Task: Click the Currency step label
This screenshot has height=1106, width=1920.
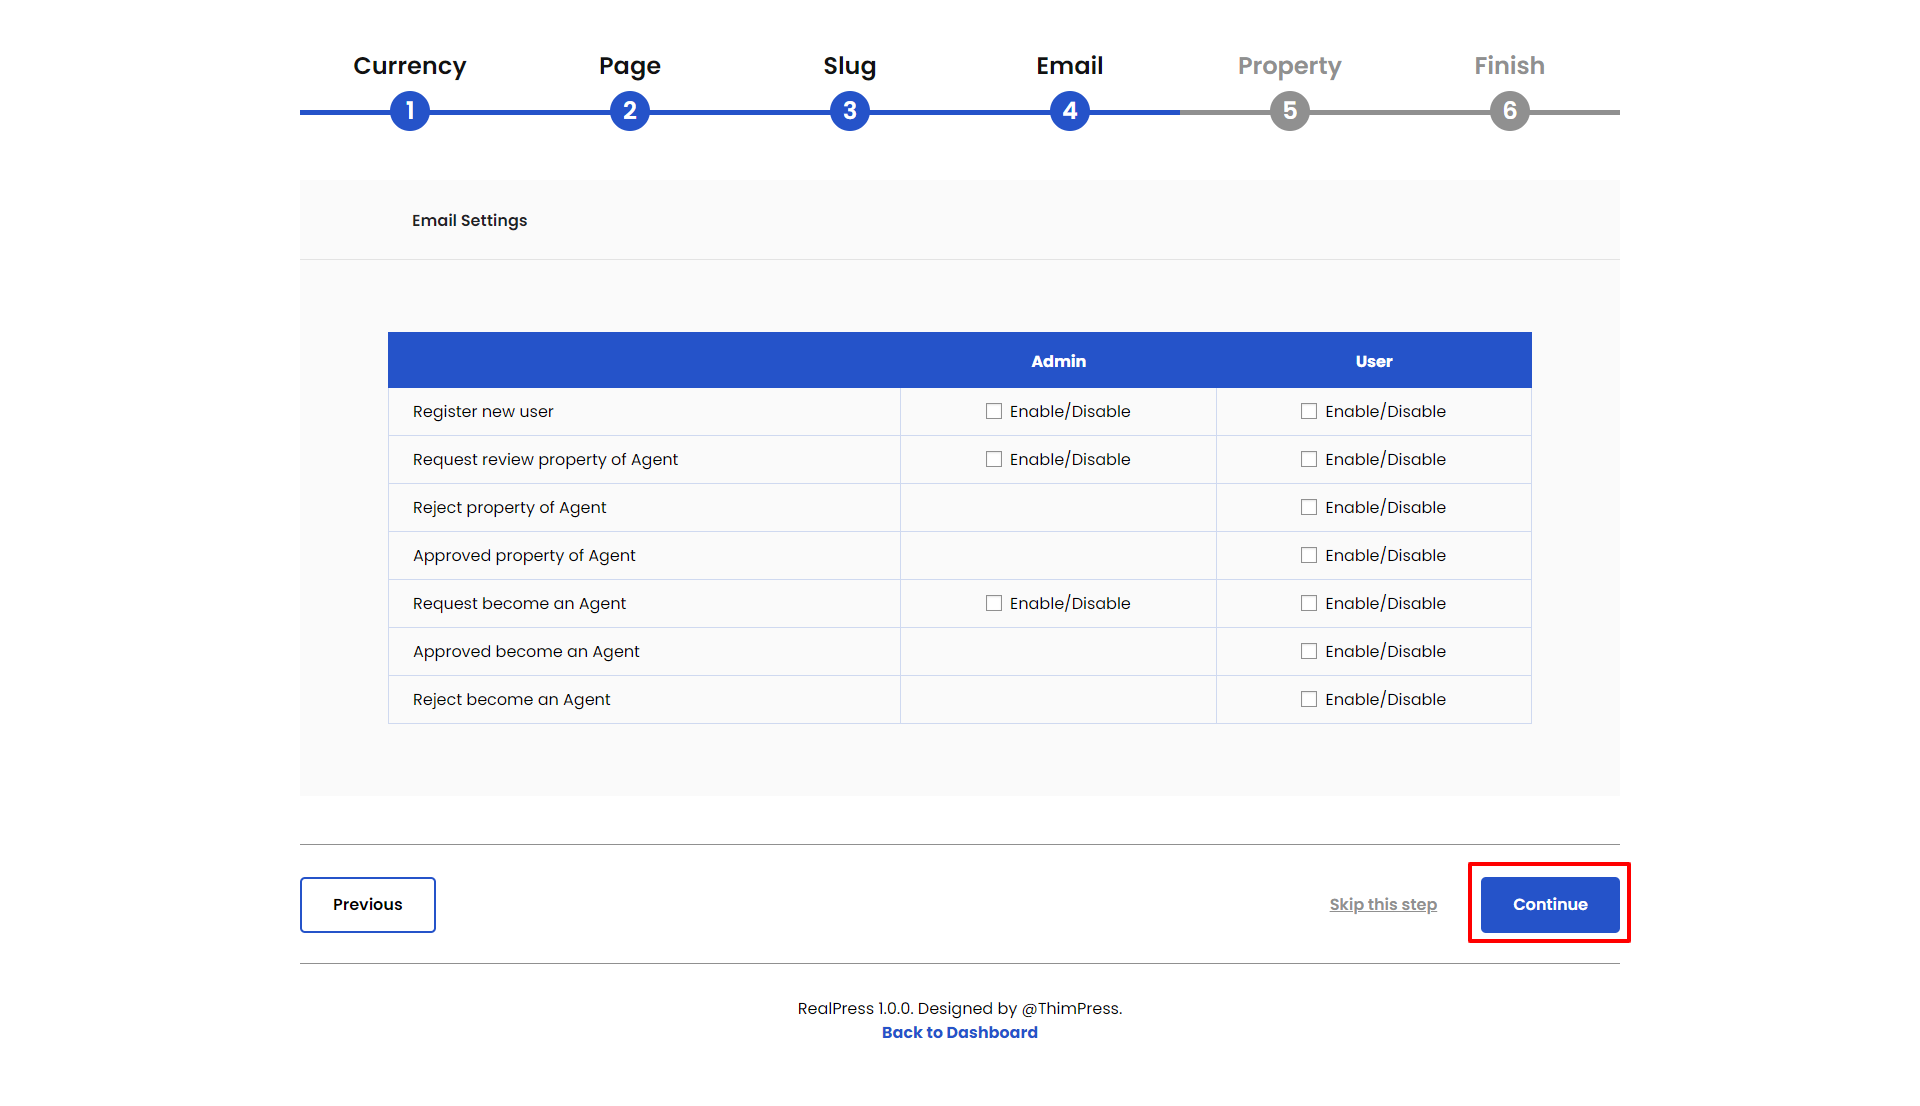Action: coord(410,66)
